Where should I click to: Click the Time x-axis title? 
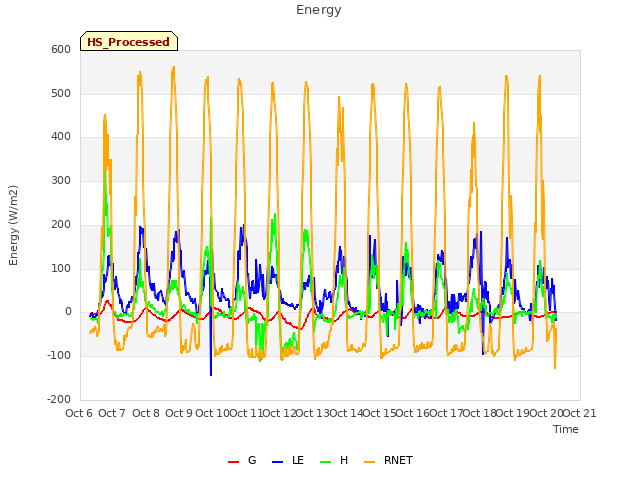pyautogui.click(x=566, y=429)
